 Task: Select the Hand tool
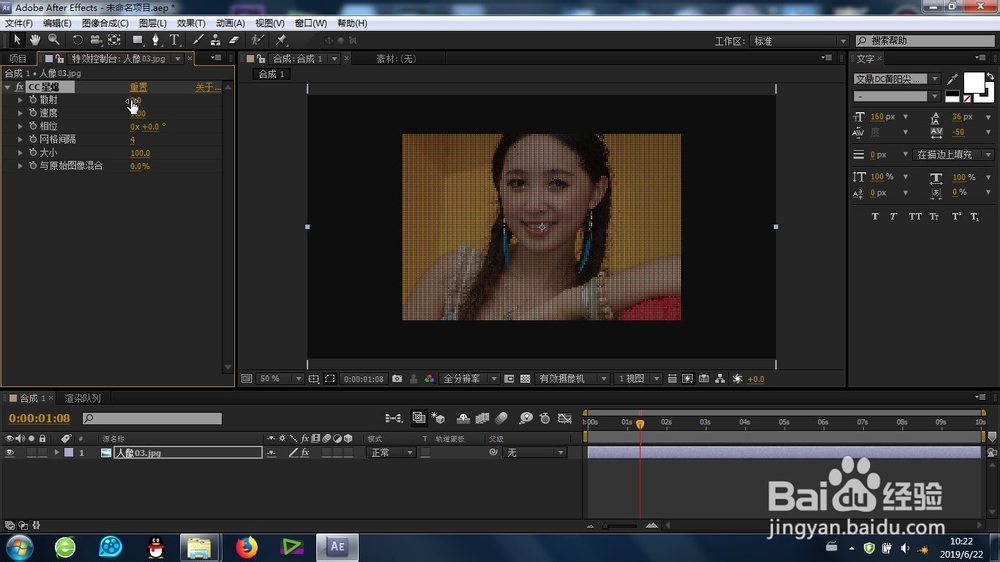pos(34,40)
